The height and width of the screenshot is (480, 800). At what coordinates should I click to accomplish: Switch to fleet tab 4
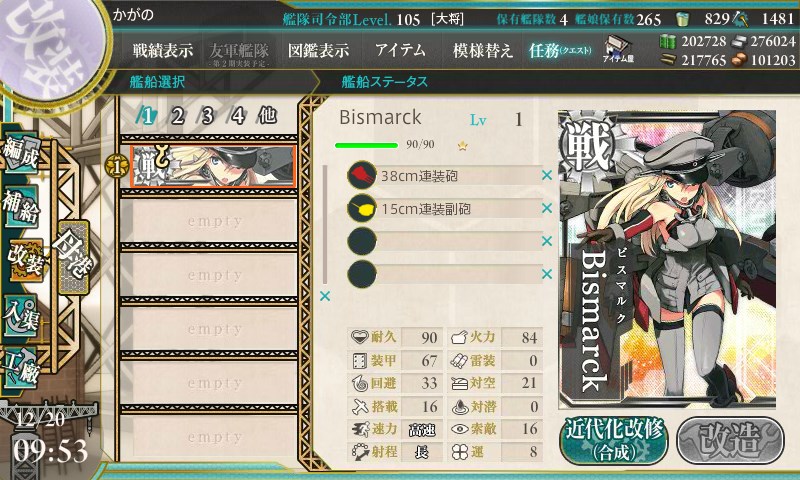tap(237, 116)
